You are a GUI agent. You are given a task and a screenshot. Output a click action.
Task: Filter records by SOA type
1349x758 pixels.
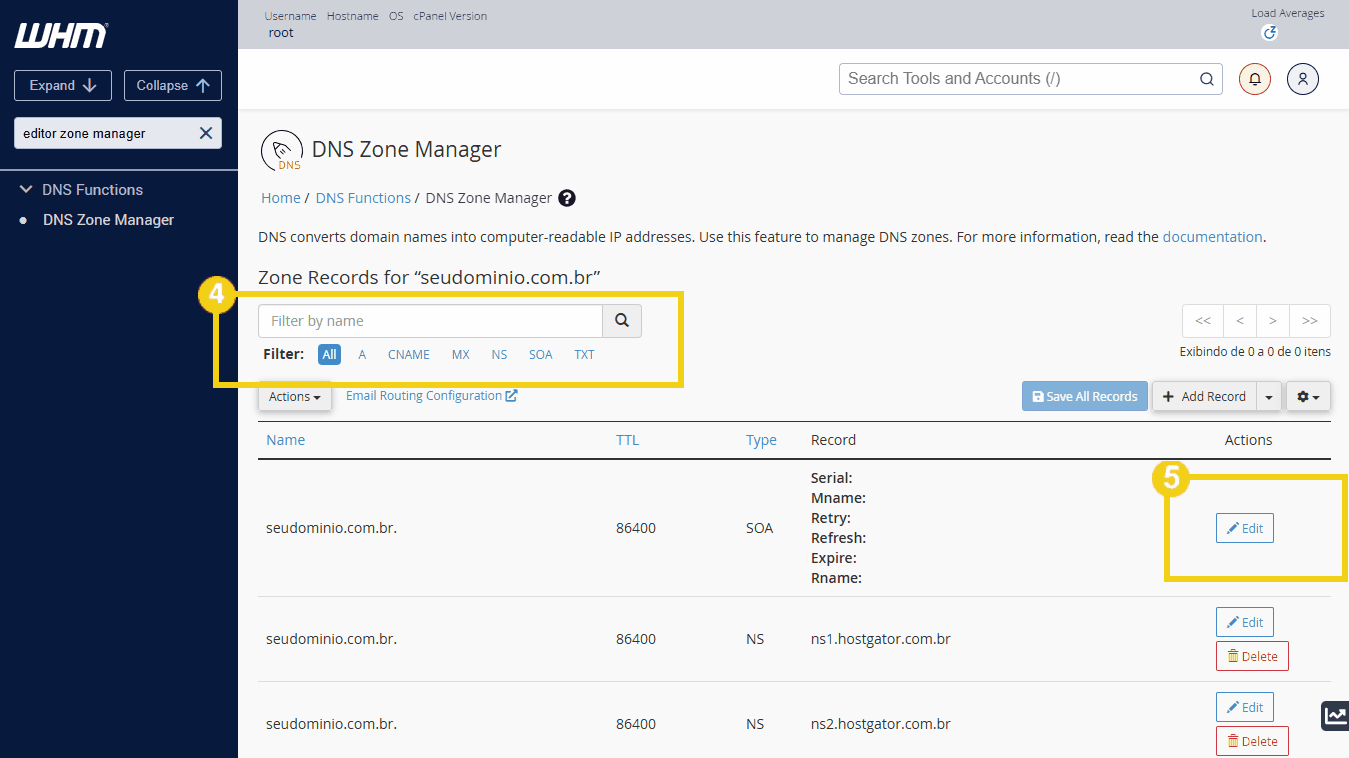click(x=541, y=354)
